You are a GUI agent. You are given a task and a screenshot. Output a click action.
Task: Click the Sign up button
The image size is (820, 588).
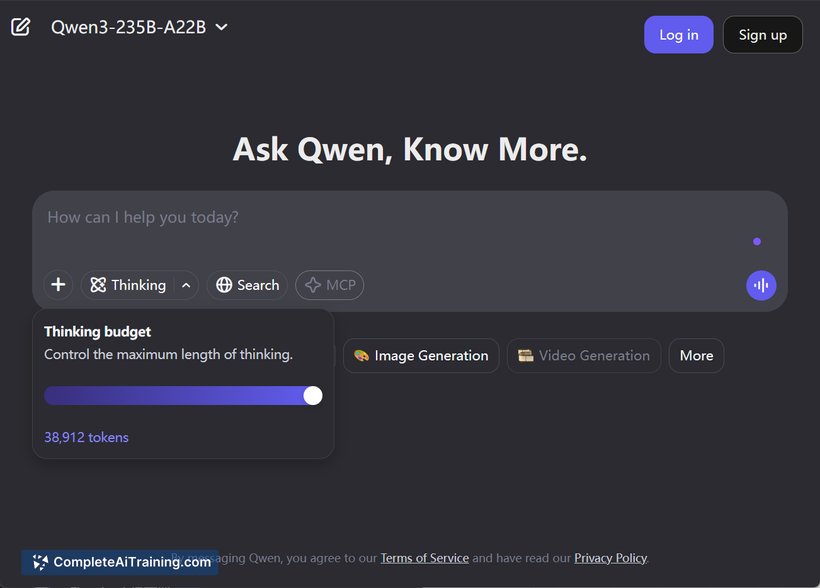click(x=762, y=35)
